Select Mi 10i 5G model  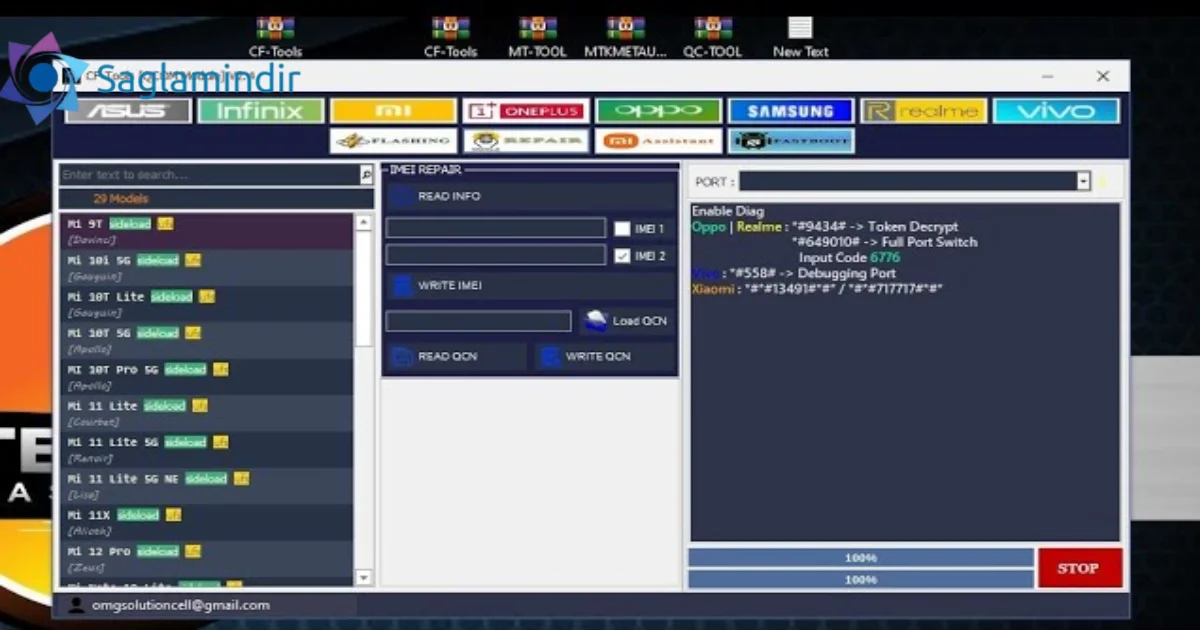[x=206, y=268]
